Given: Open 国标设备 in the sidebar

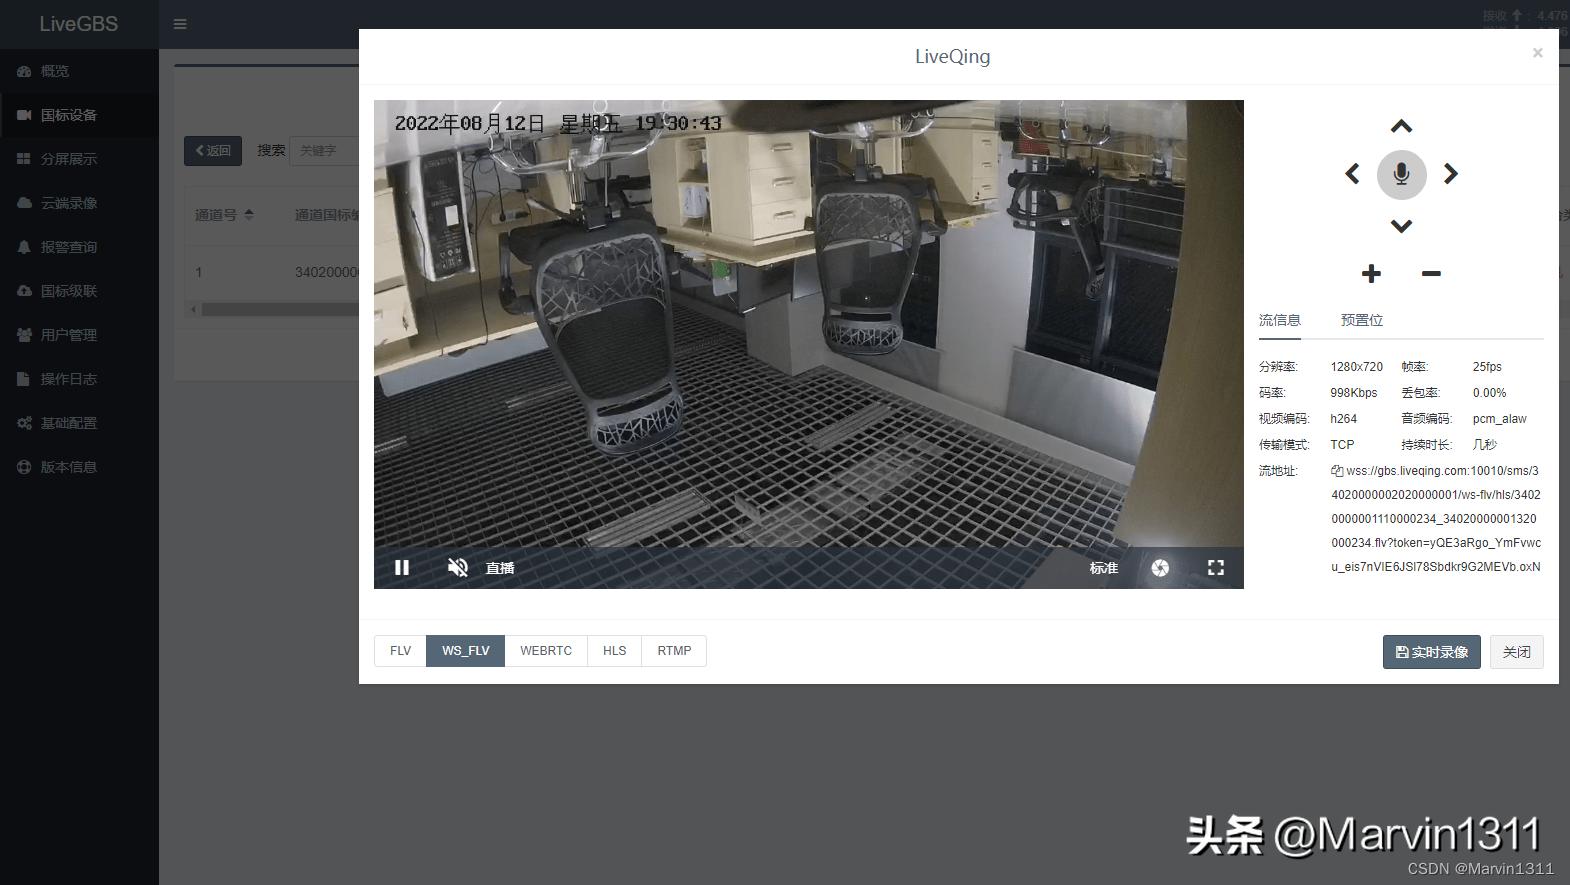Looking at the screenshot, I should point(79,115).
